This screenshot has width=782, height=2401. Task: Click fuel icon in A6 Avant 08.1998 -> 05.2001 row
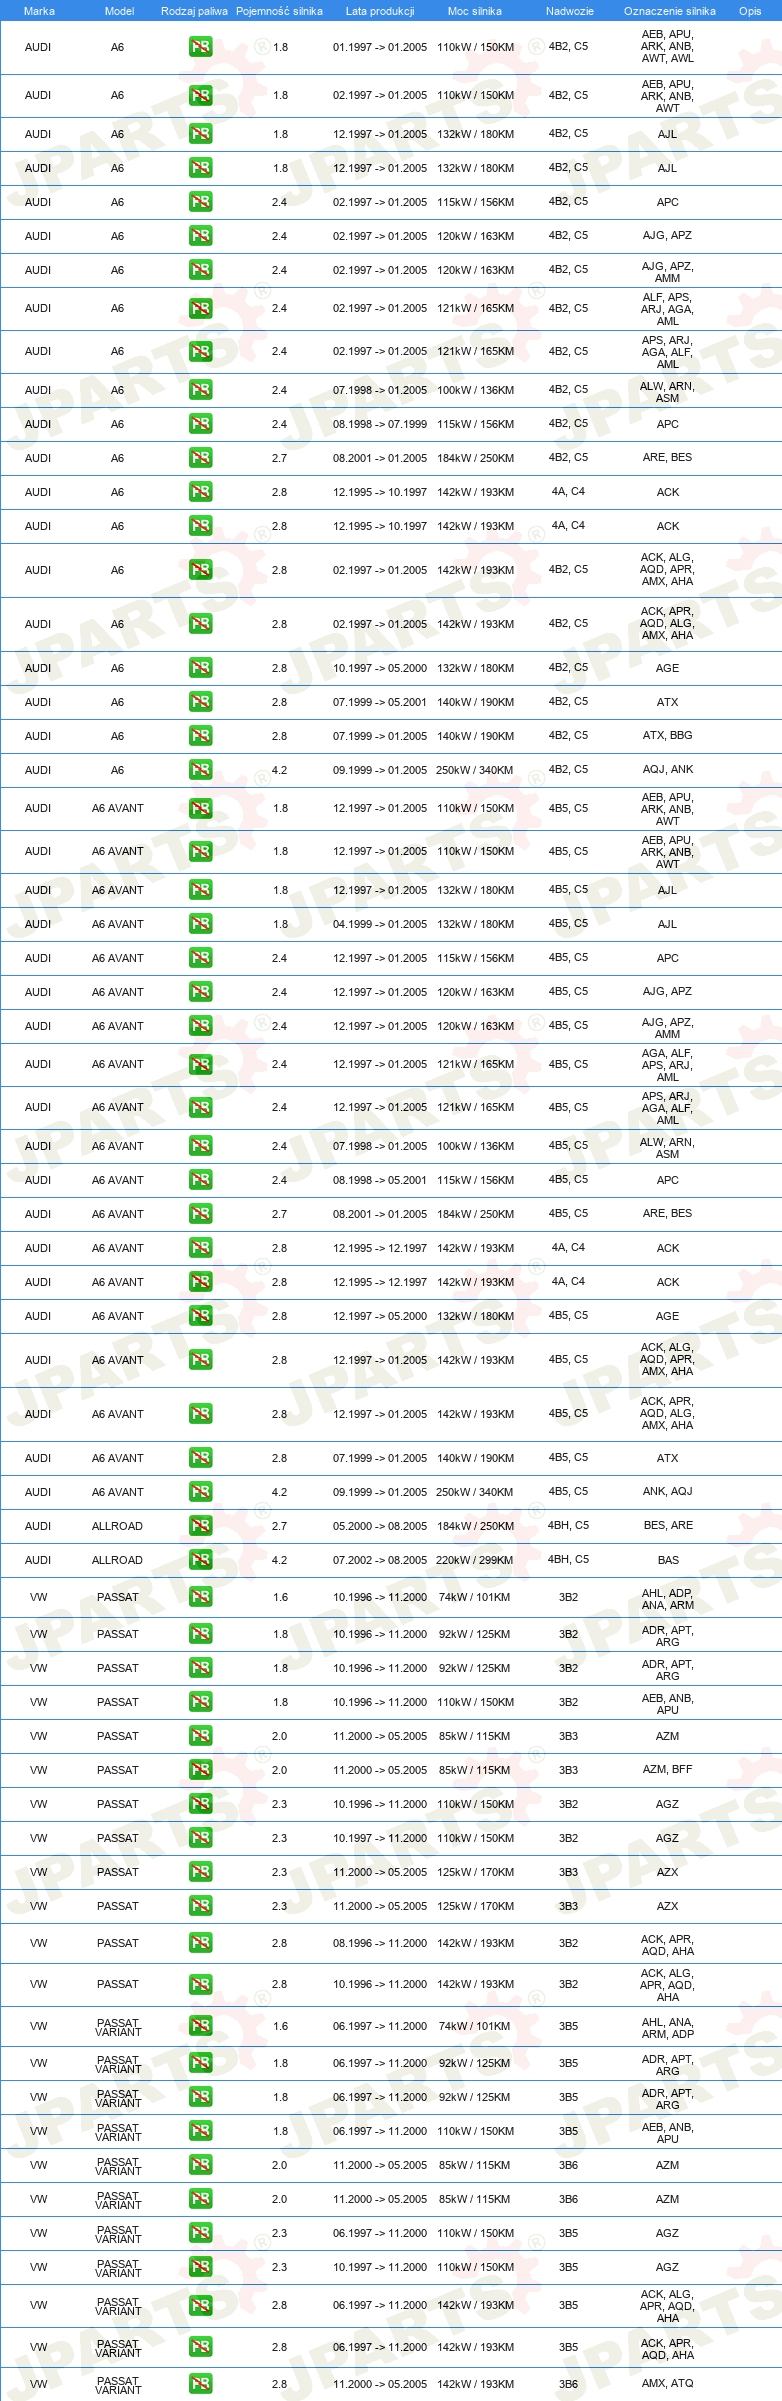click(200, 1180)
